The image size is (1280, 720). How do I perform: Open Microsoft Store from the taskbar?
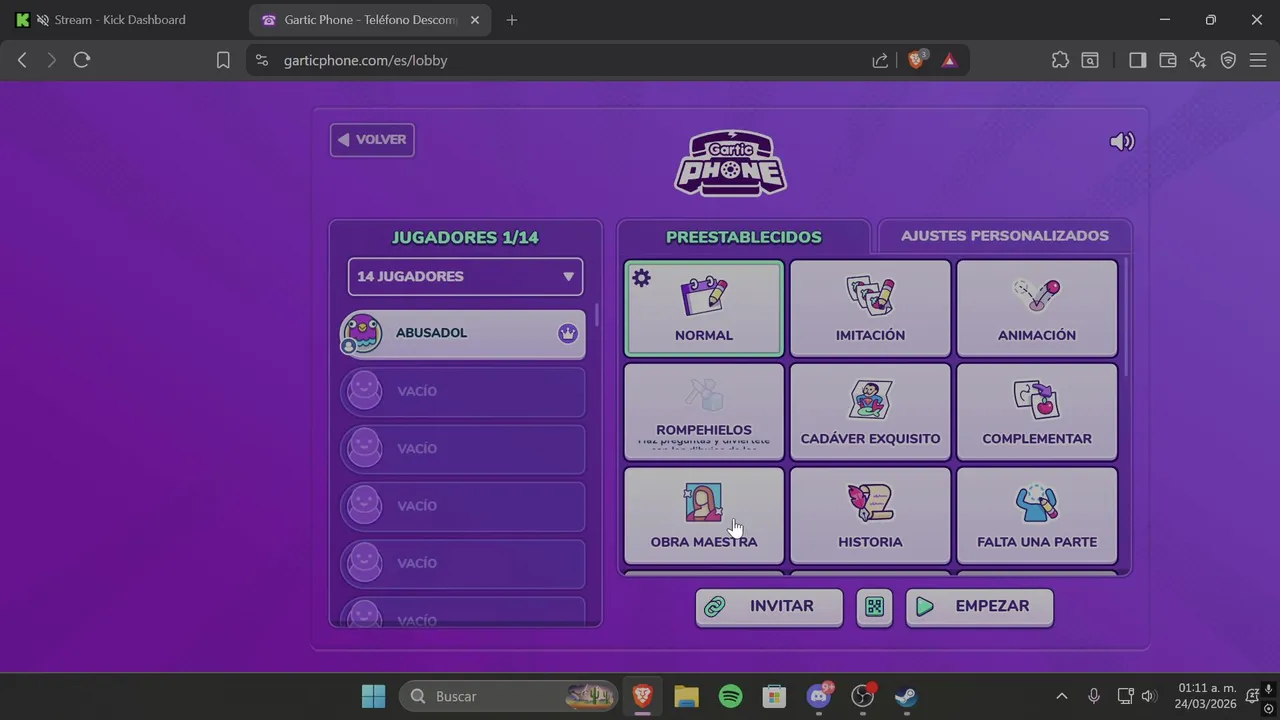[x=774, y=696]
